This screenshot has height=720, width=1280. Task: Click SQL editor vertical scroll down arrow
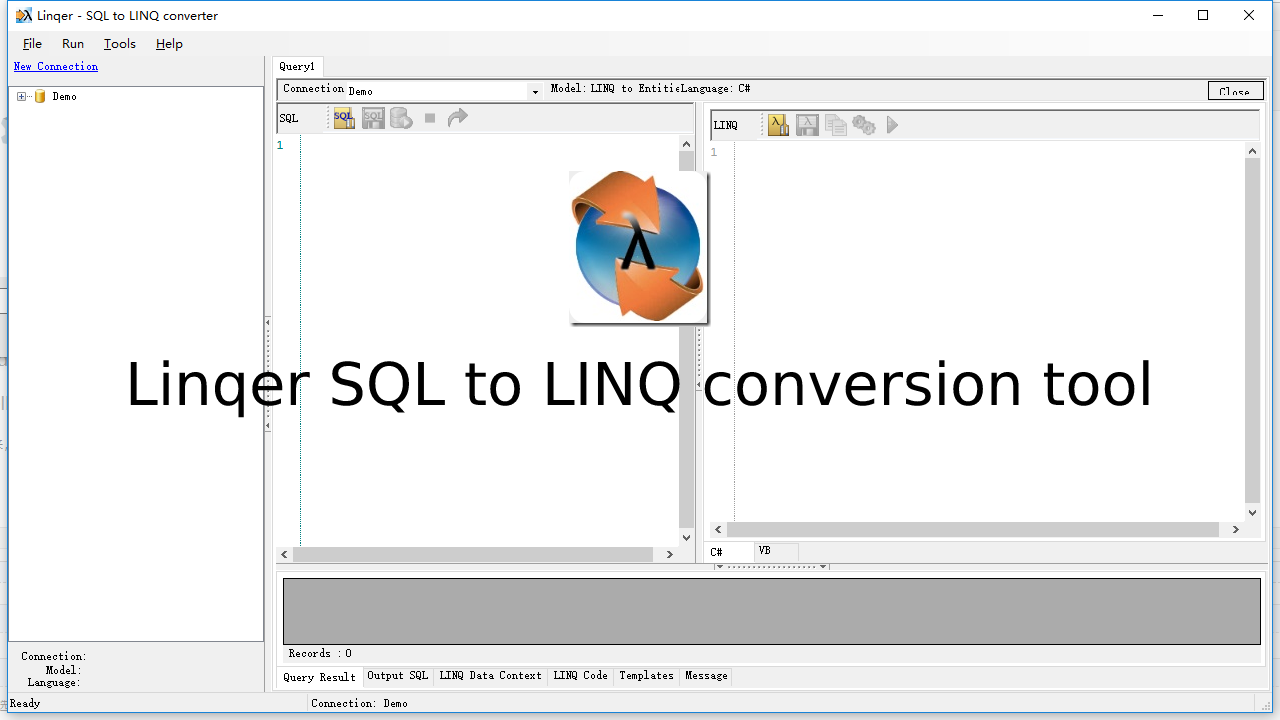coord(686,537)
